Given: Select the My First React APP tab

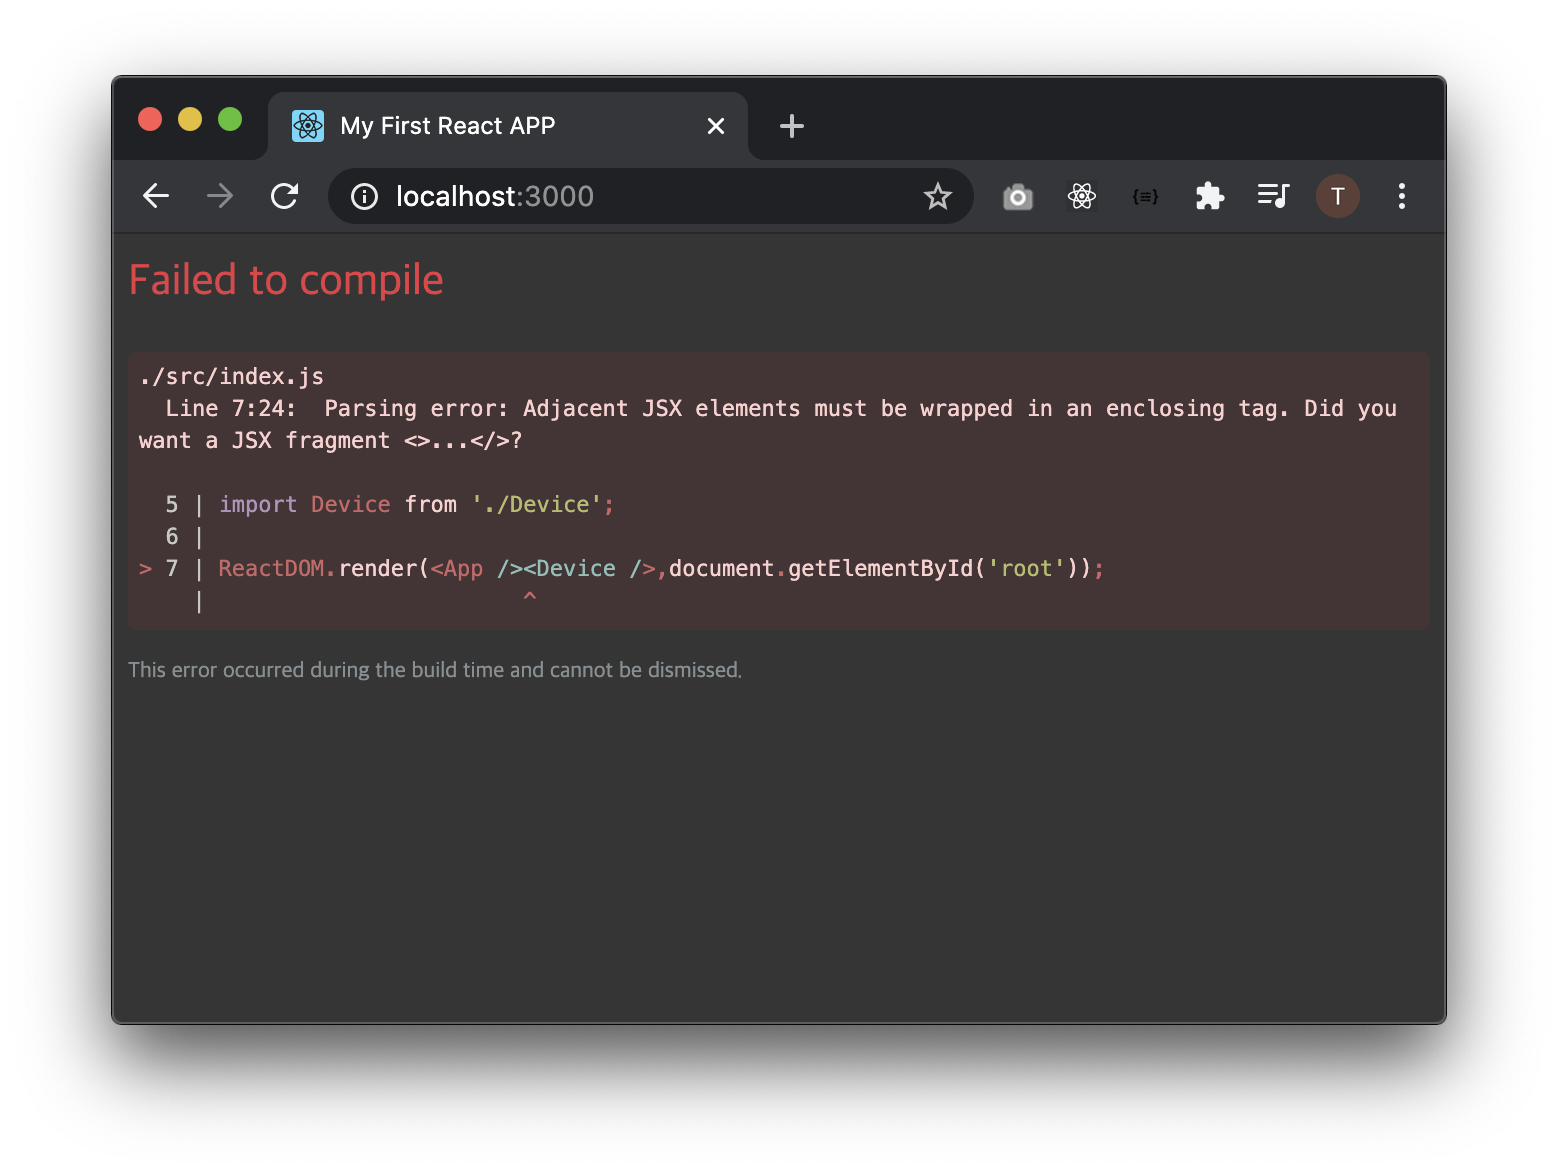Looking at the screenshot, I should point(508,126).
